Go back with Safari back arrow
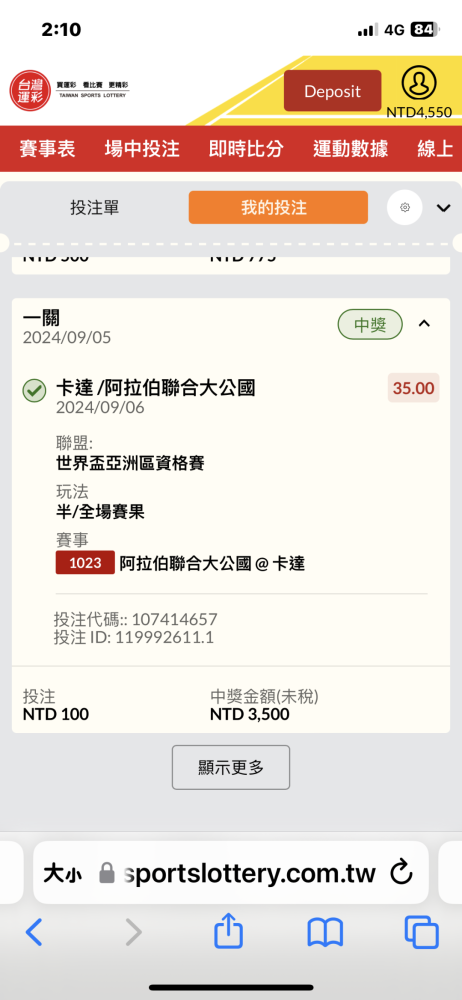Viewport: 462px width, 1000px height. [x=34, y=932]
